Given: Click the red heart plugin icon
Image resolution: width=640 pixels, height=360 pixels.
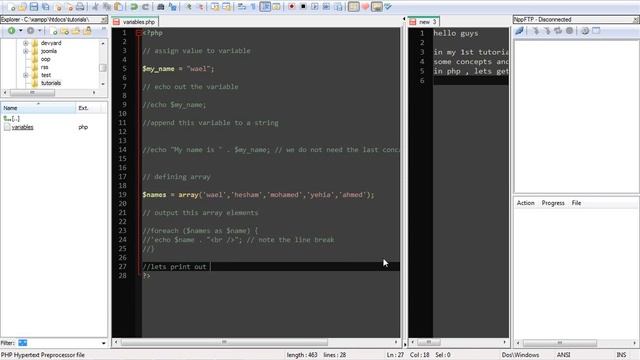Looking at the screenshot, I should point(365,7).
